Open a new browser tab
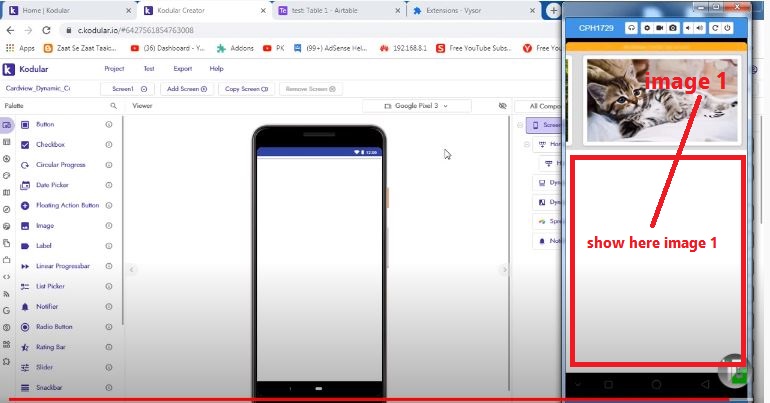770x403 pixels. coord(553,10)
